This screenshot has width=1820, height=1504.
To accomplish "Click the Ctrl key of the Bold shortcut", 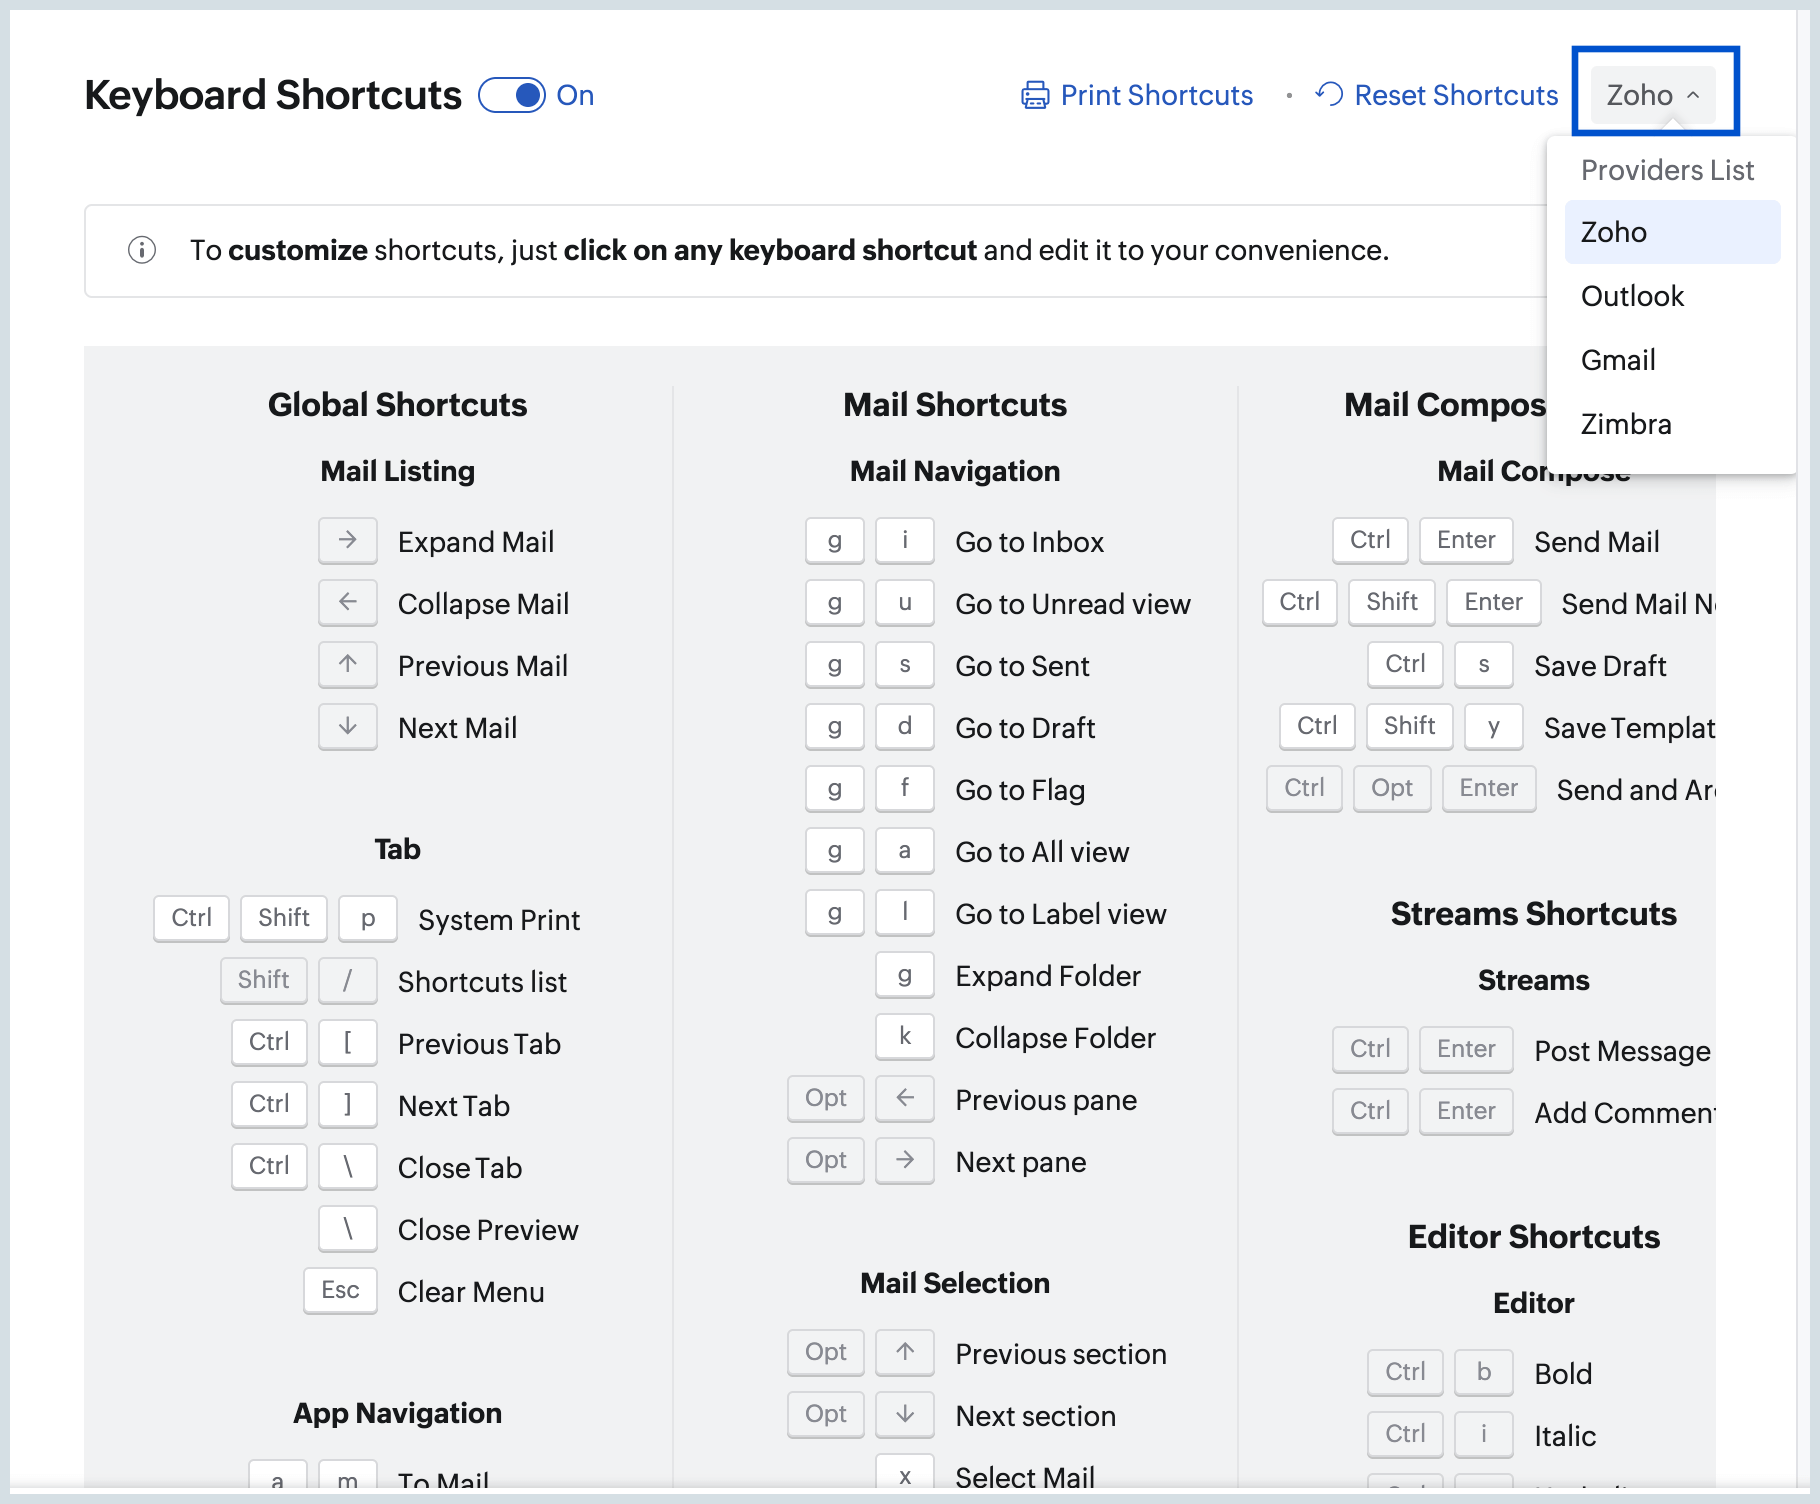I will [1404, 1372].
